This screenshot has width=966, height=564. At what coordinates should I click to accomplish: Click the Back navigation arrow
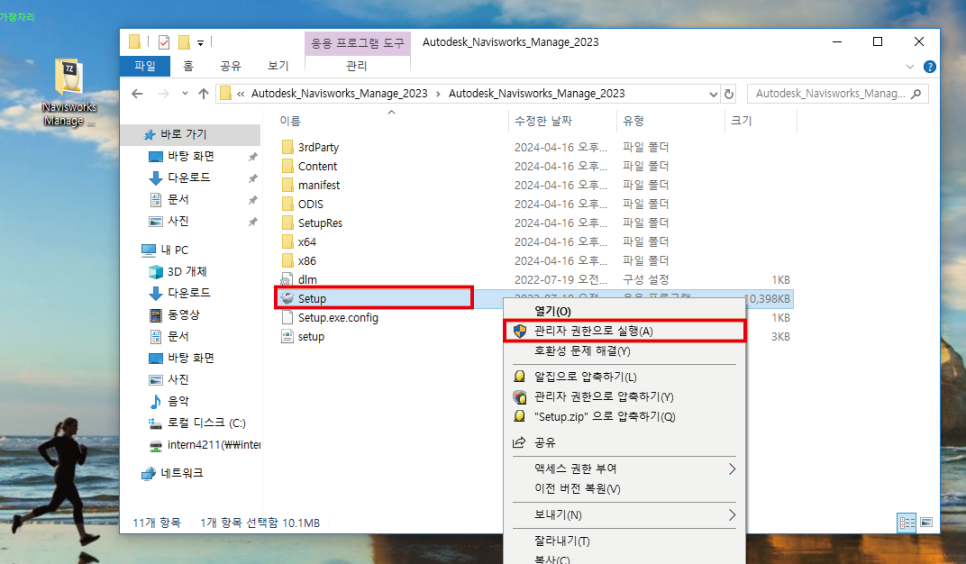[137, 94]
